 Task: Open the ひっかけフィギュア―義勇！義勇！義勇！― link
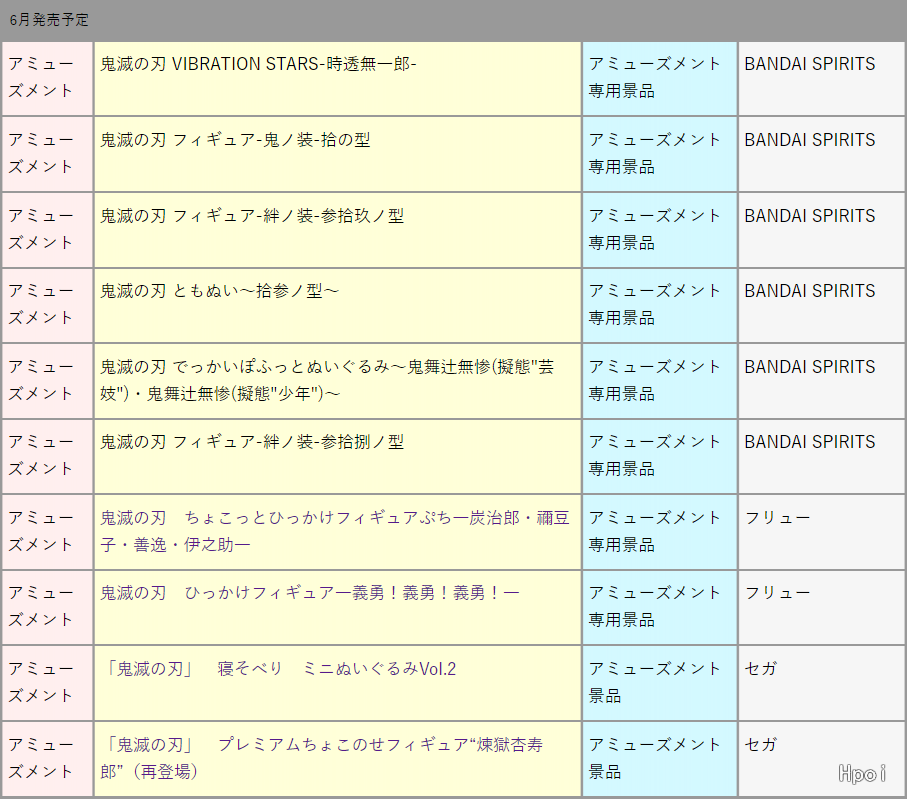310,593
